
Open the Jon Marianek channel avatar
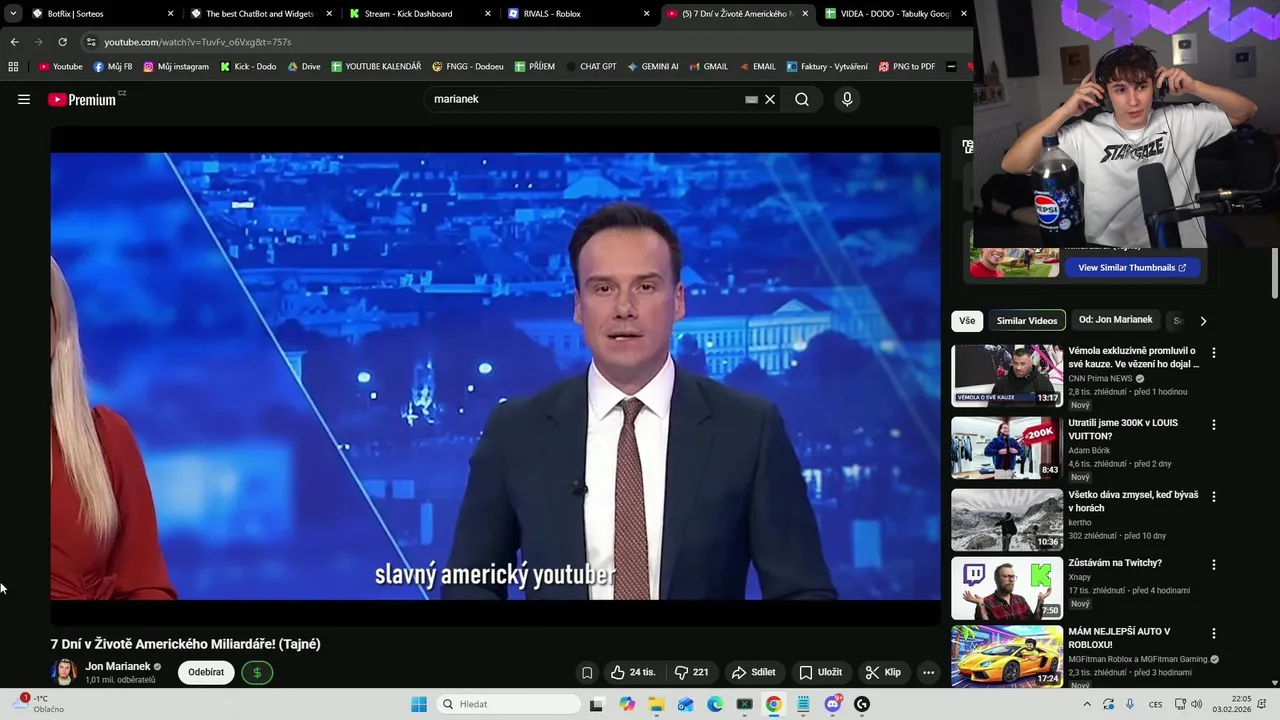[64, 672]
